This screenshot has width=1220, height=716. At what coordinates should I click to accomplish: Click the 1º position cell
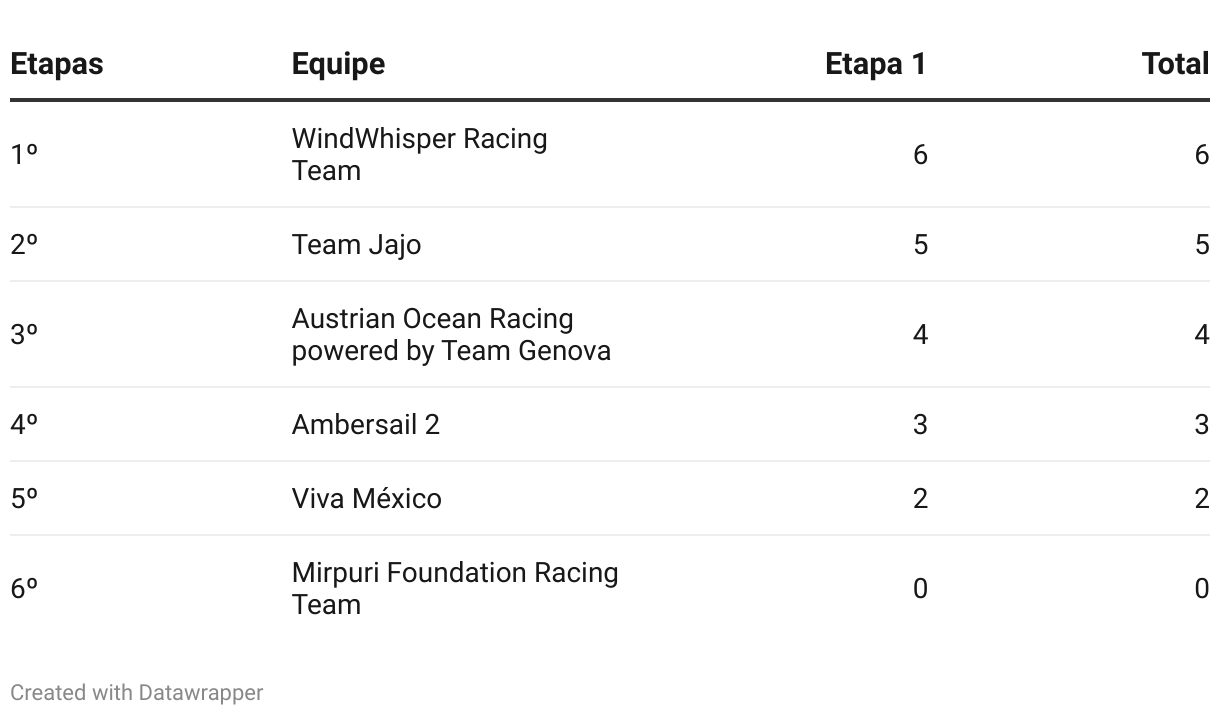coord(24,155)
